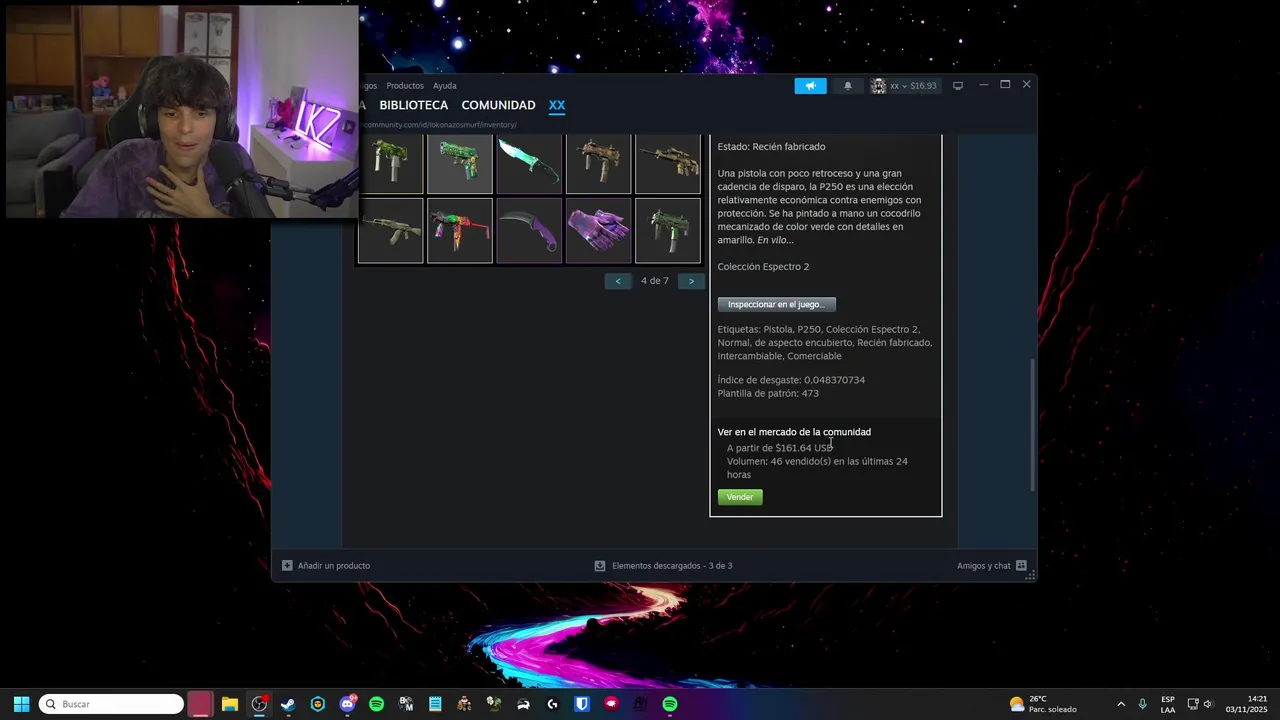Image resolution: width=1280 pixels, height=720 pixels.
Task: Click the price text A partir de $161.64
Action: pos(780,448)
